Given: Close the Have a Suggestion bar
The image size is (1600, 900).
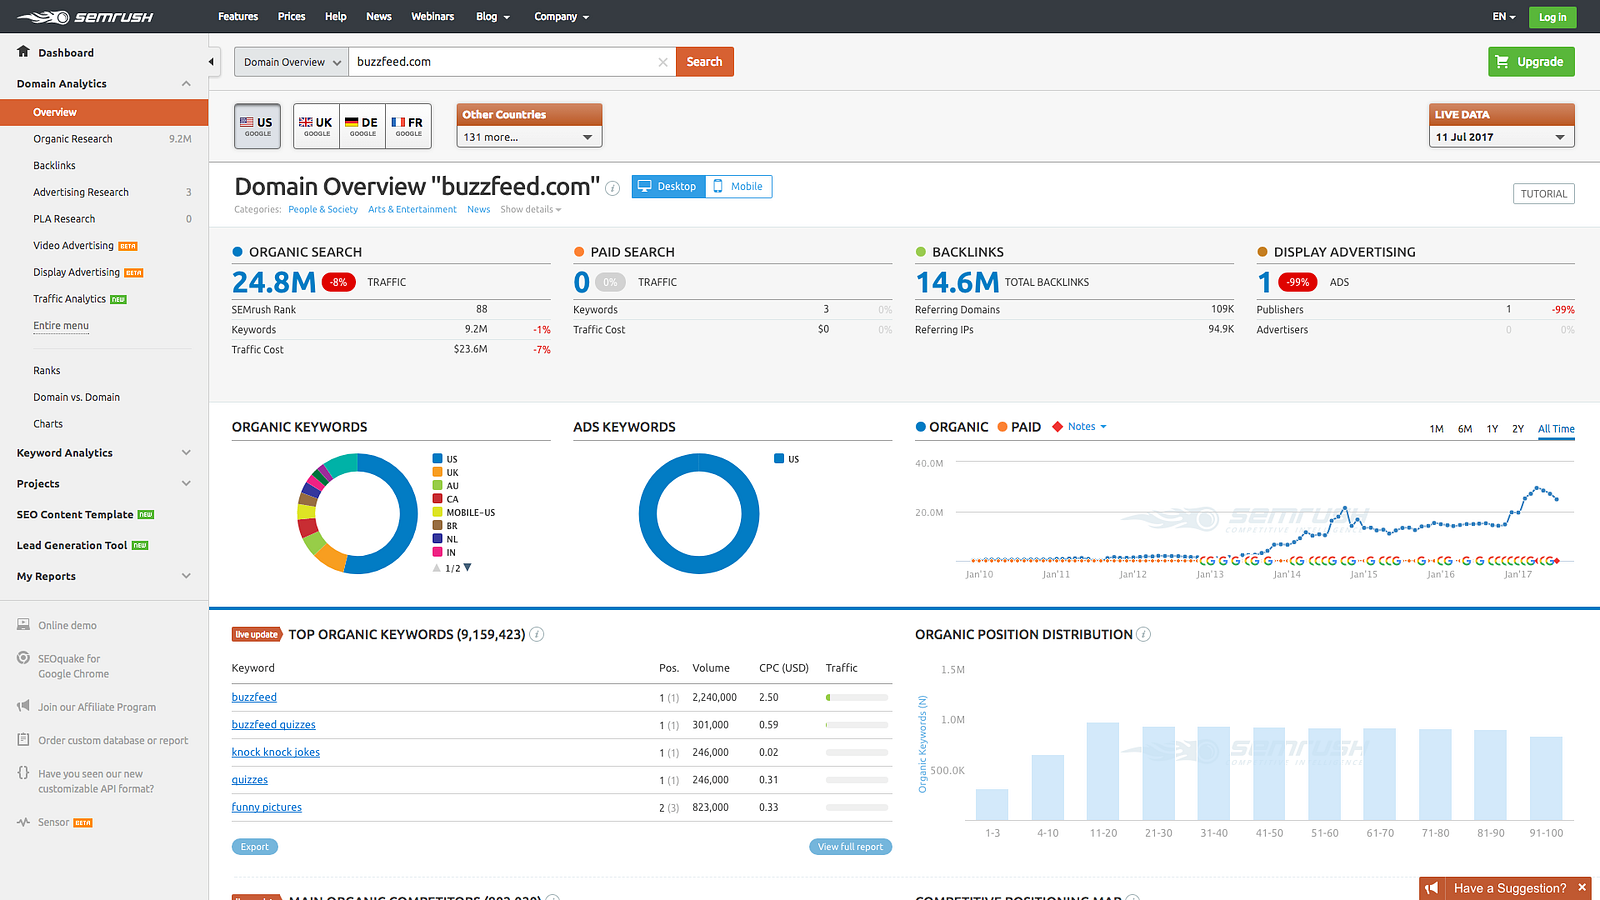Looking at the screenshot, I should click(1582, 887).
